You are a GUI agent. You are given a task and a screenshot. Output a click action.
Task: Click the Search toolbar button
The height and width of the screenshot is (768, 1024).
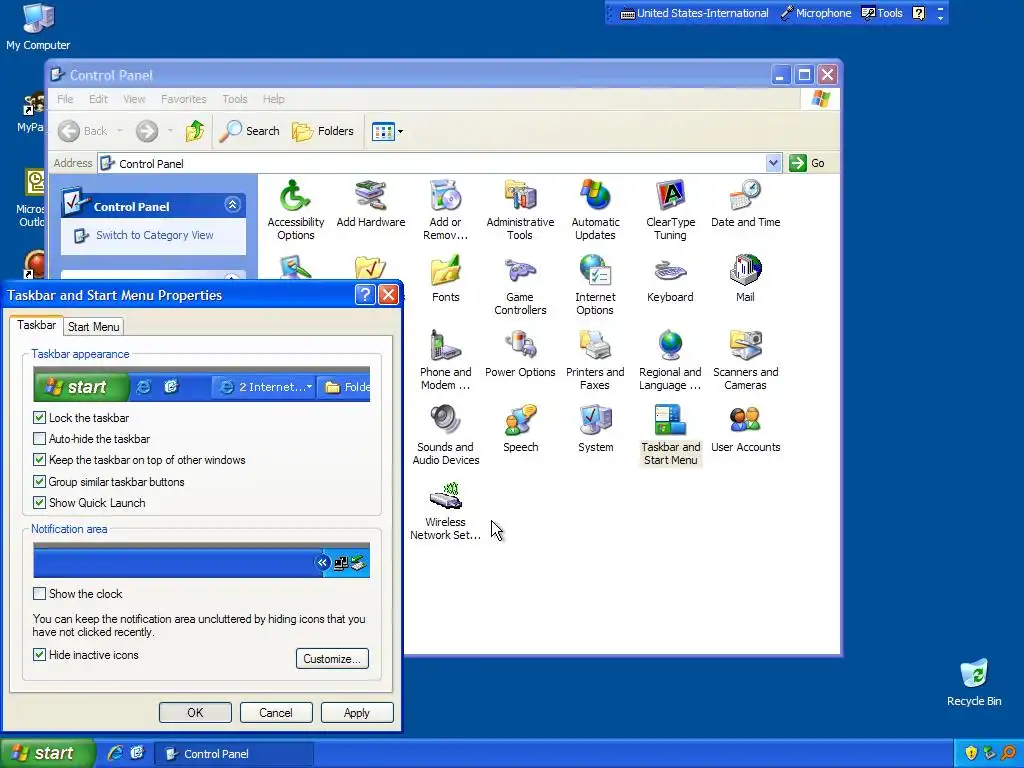pyautogui.click(x=249, y=131)
